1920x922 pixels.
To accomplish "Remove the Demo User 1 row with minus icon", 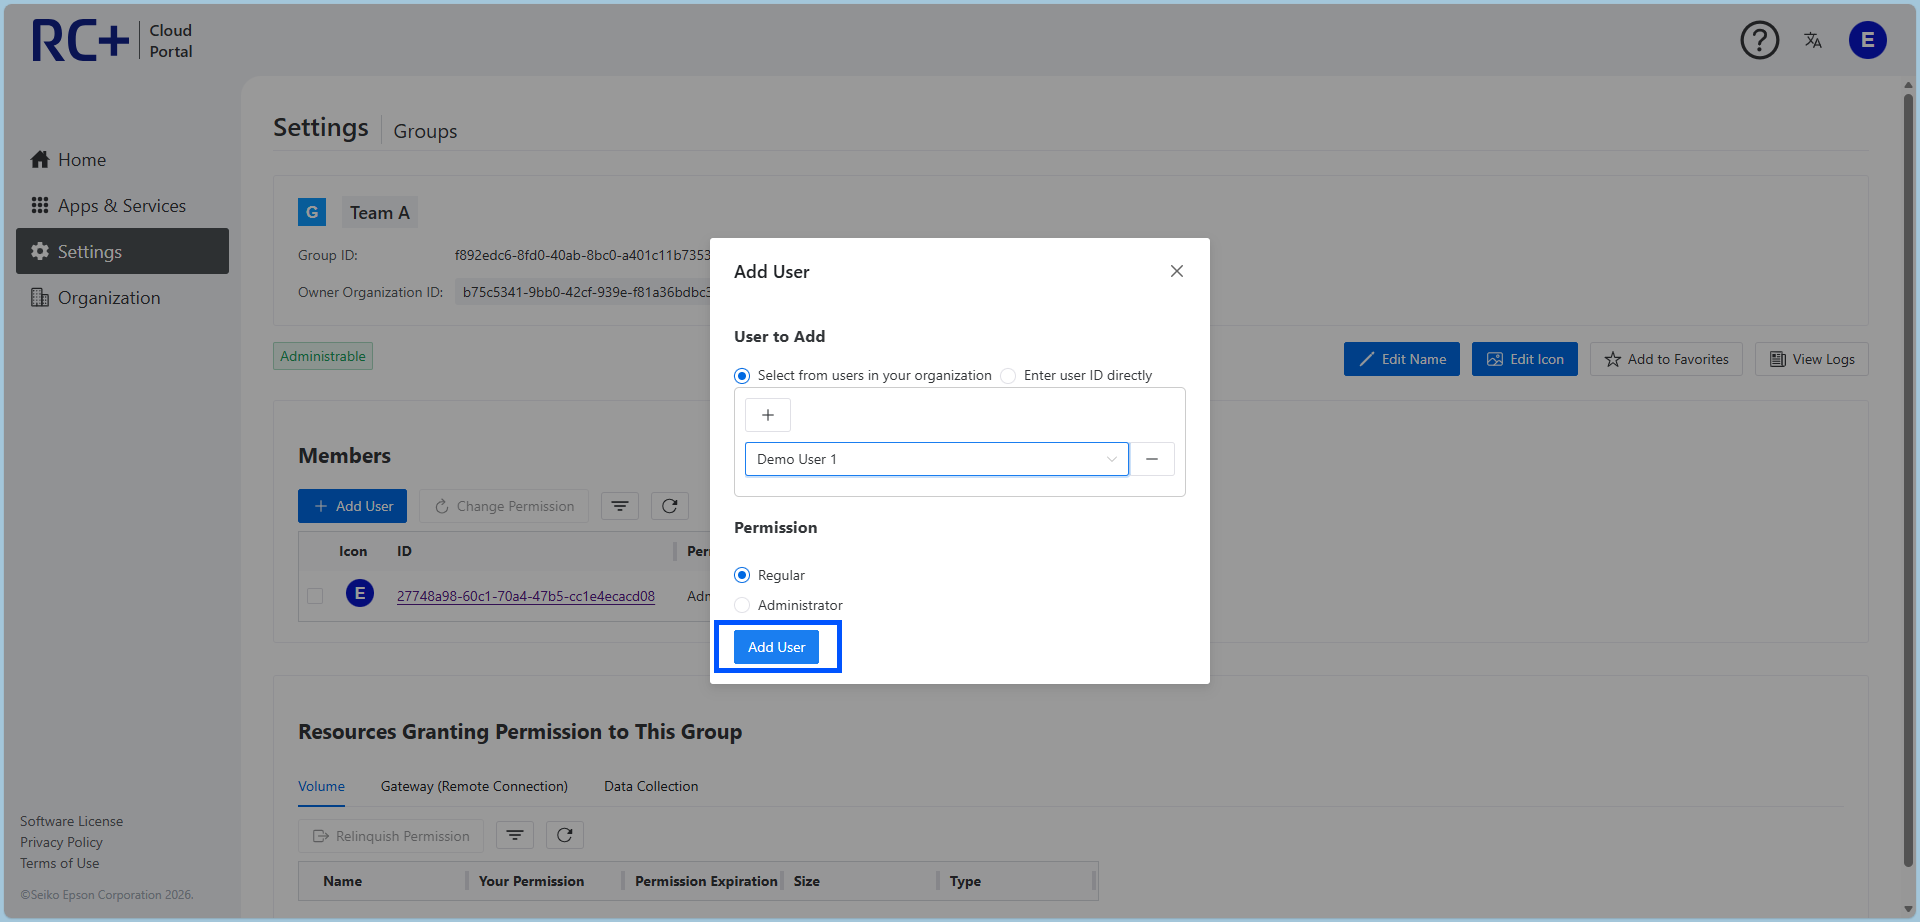I will click(1152, 459).
